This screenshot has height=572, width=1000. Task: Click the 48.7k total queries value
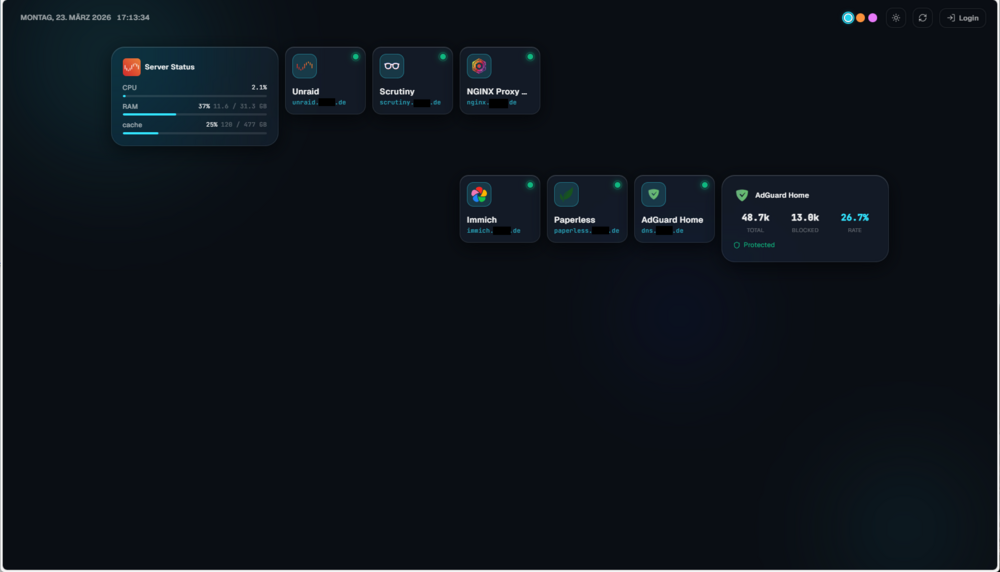pyautogui.click(x=755, y=217)
